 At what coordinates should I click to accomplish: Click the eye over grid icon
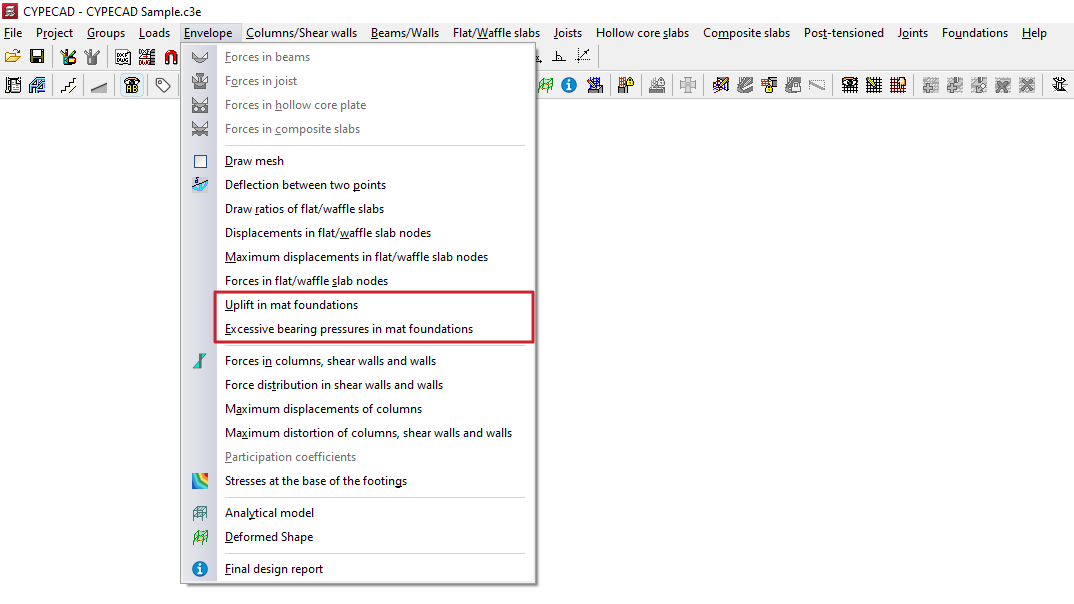[x=849, y=85]
